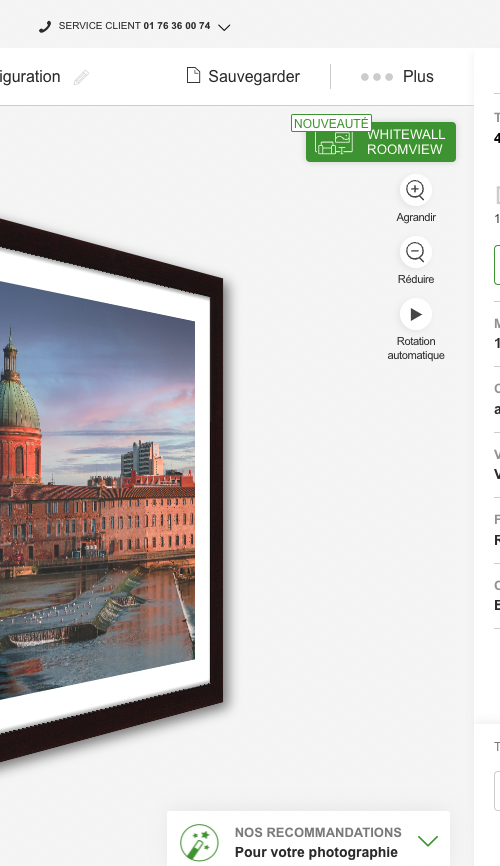Expand Nos Recommandations green chevron

coord(428,841)
